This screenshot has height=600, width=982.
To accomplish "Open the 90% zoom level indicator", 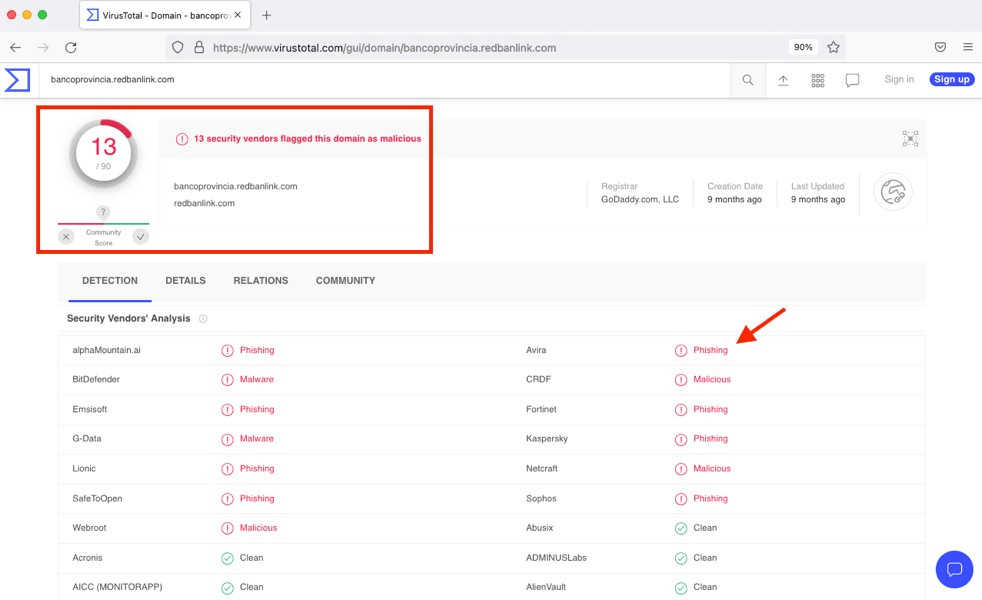I will click(802, 47).
